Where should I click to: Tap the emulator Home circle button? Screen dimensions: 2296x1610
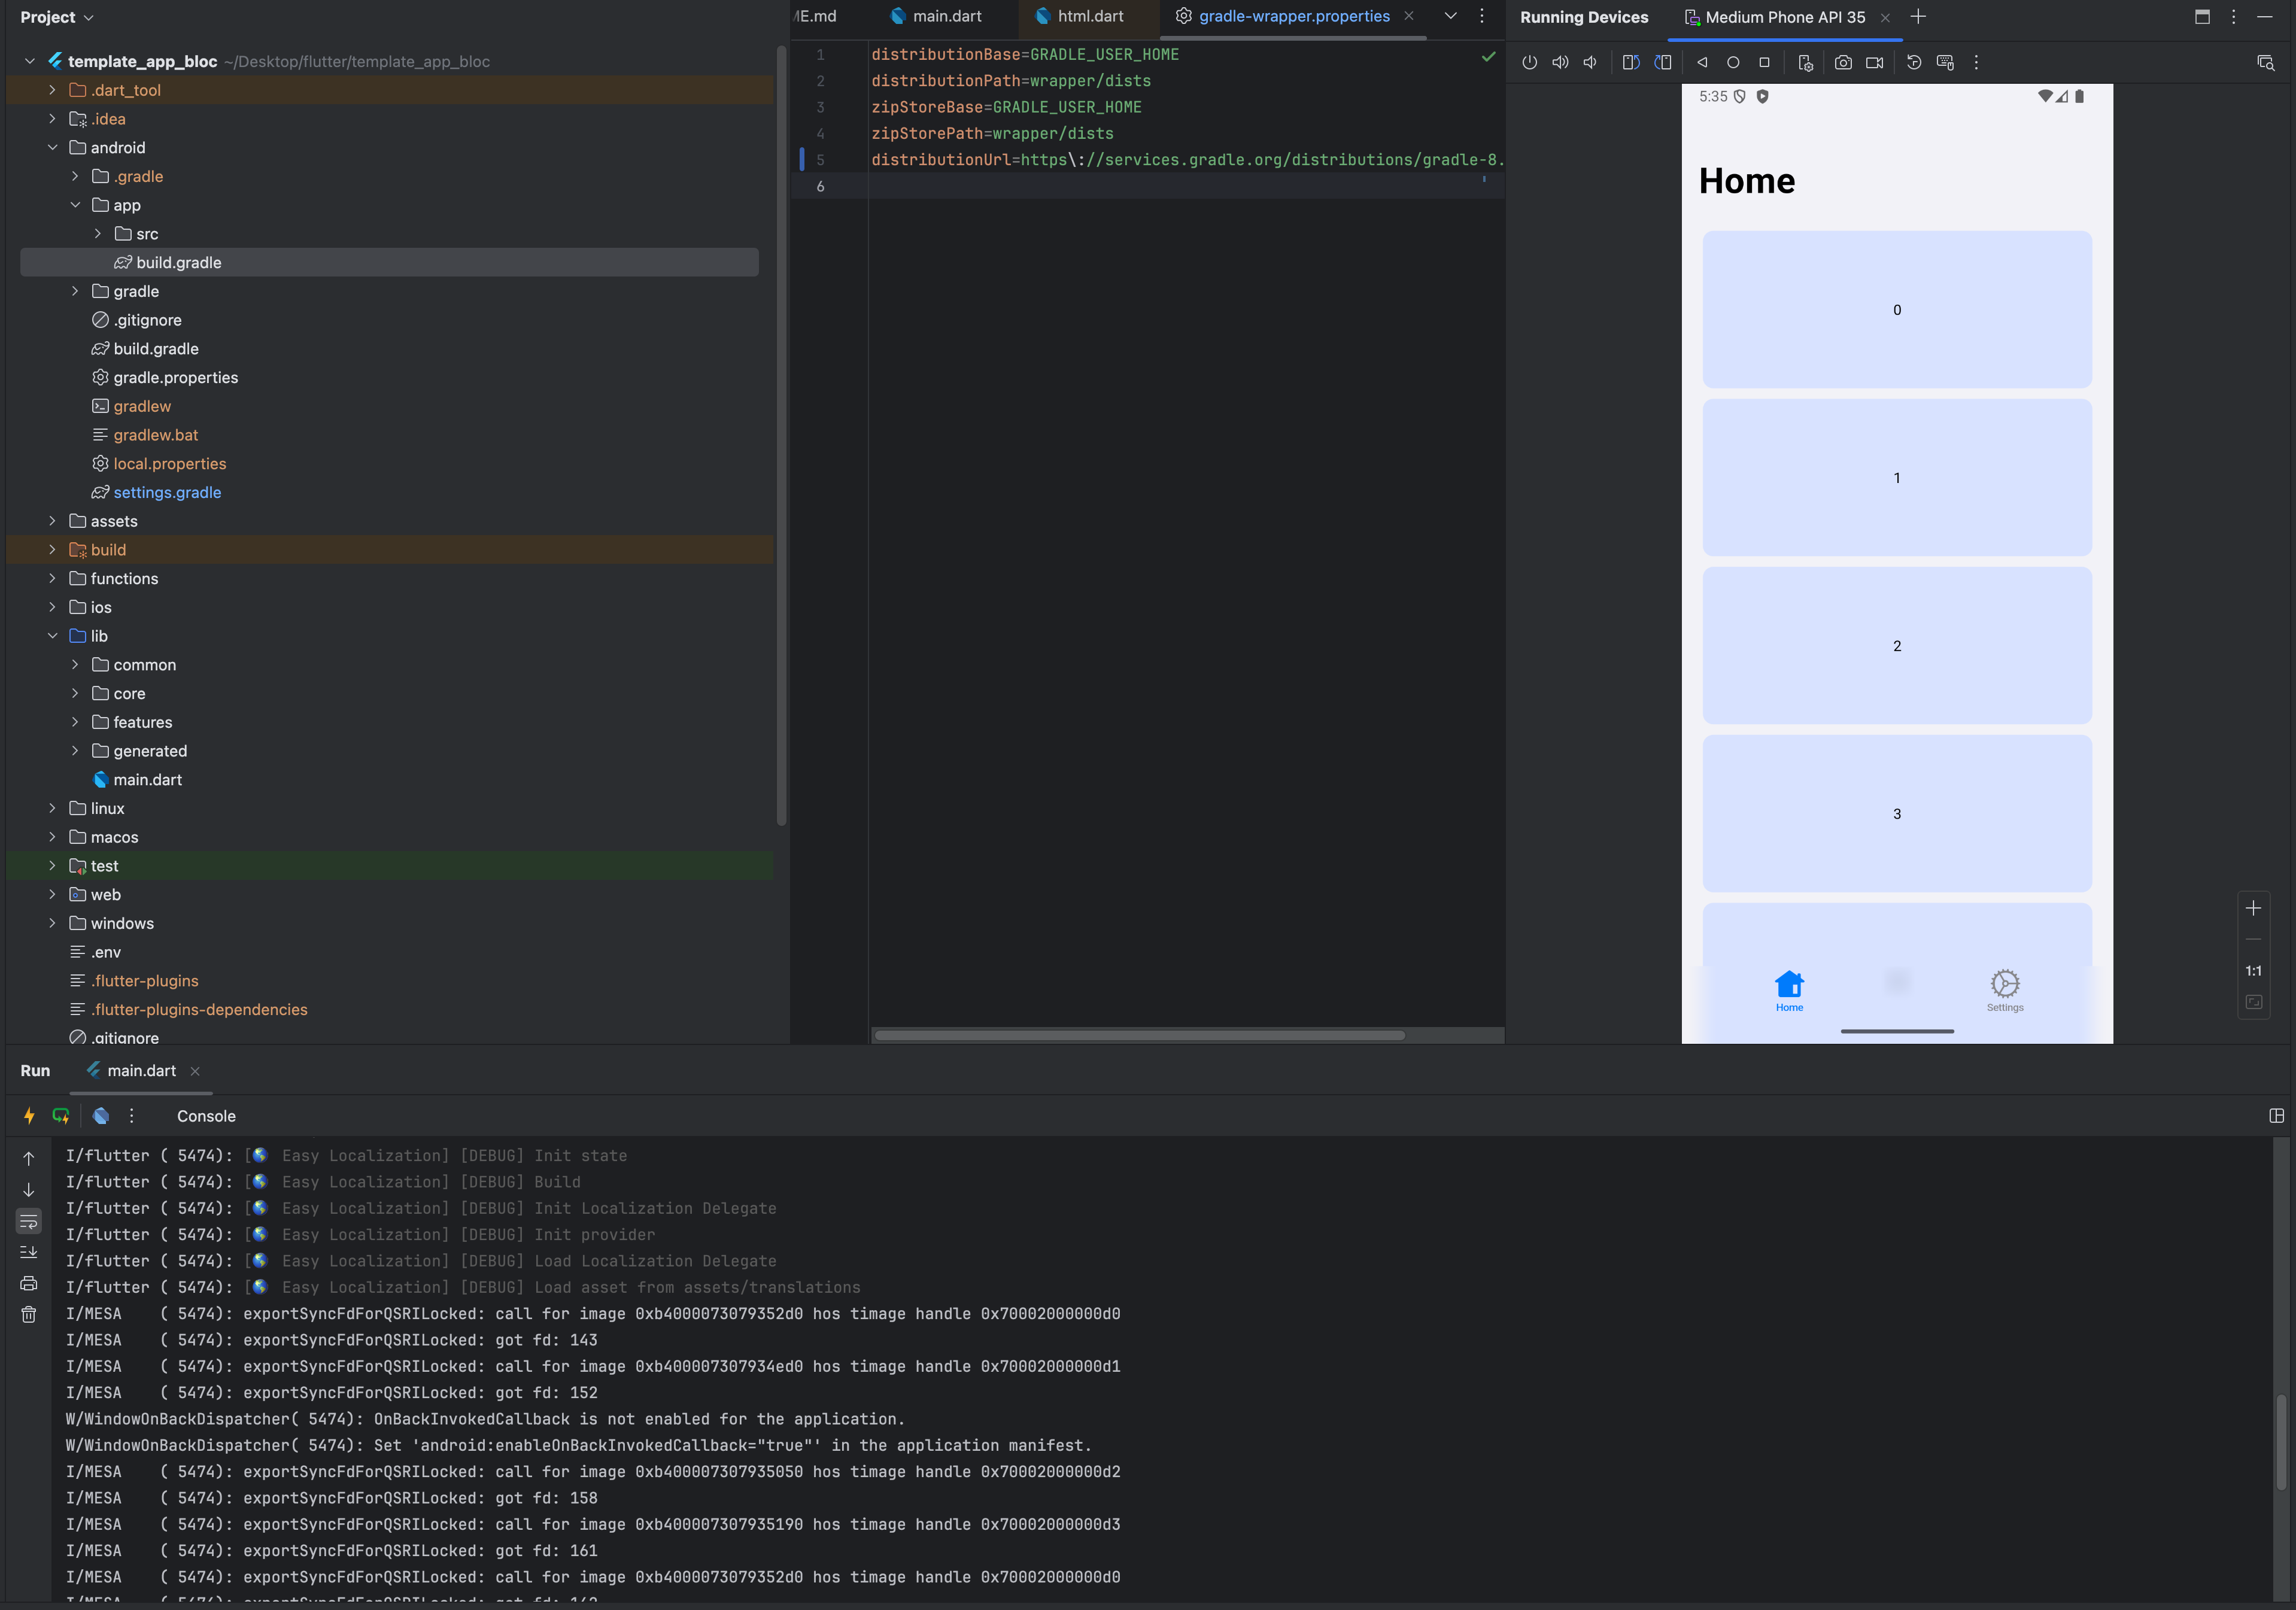(x=1733, y=62)
